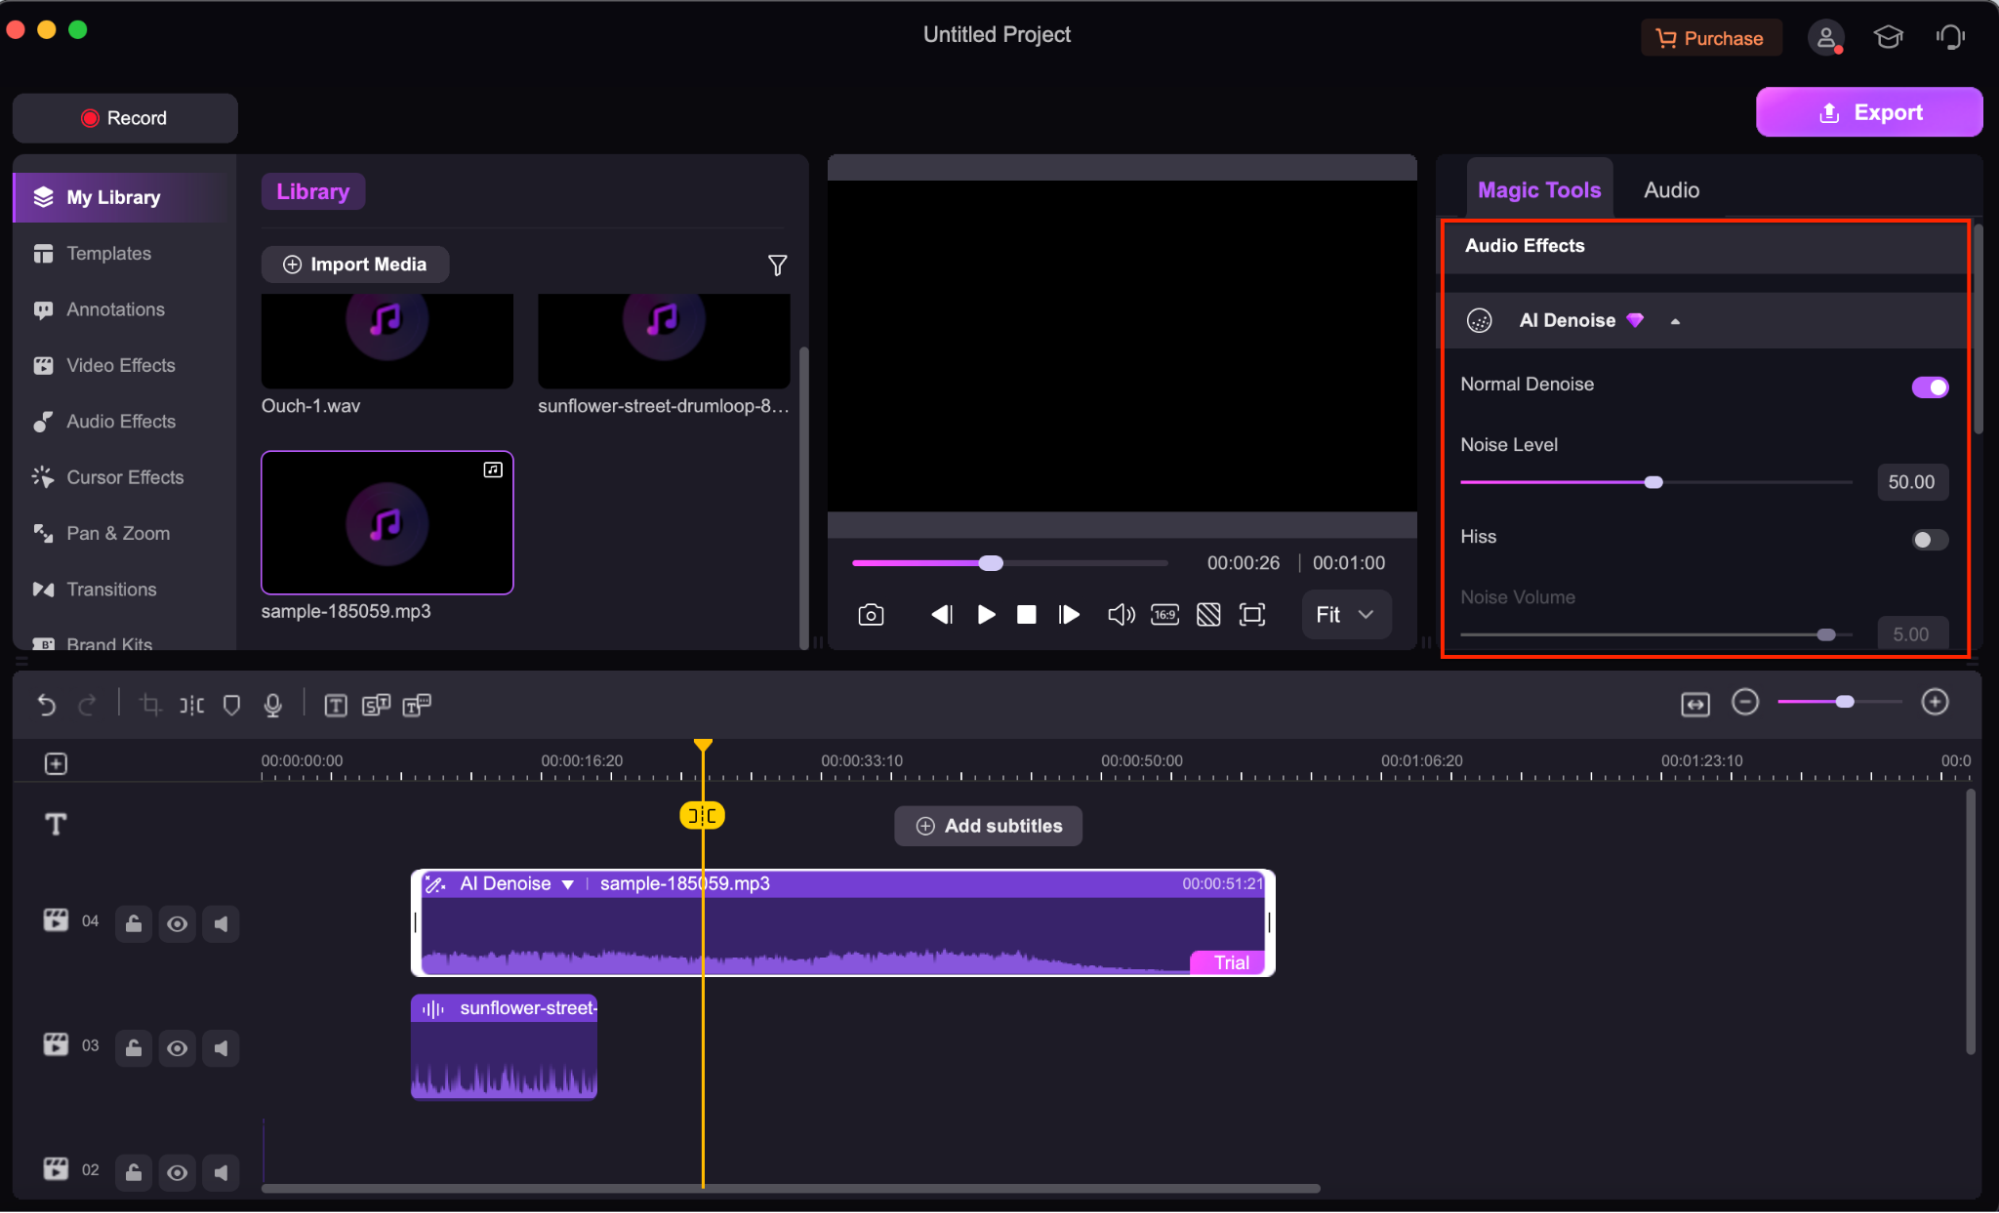Click the Purchase button

coord(1711,38)
